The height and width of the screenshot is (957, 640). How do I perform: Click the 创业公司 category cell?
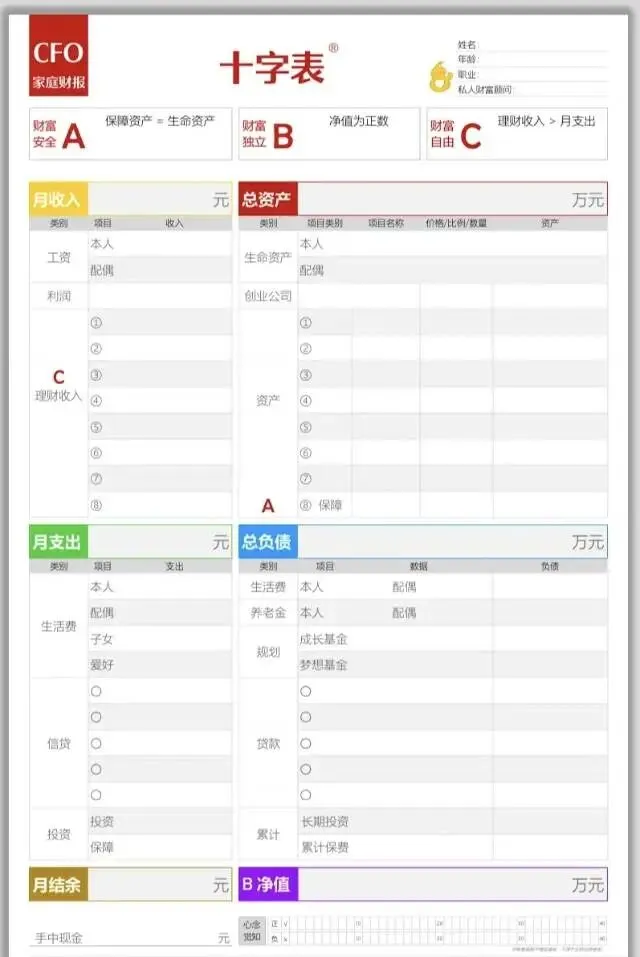pyautogui.click(x=268, y=296)
